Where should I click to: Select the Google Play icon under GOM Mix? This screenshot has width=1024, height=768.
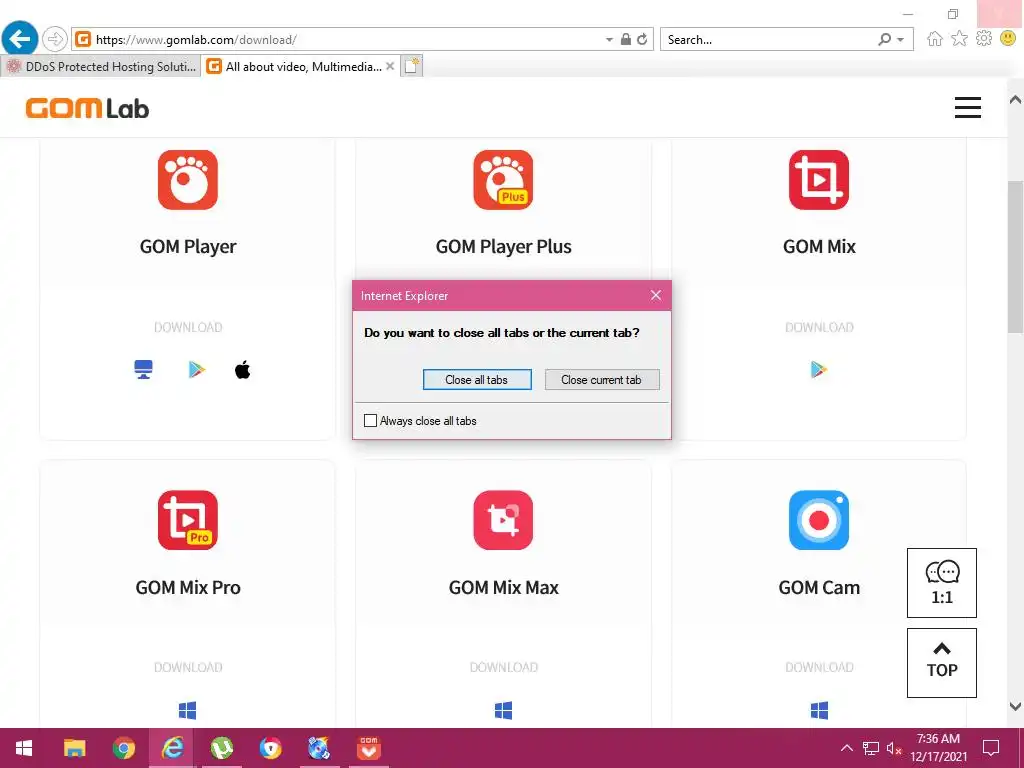pos(818,370)
